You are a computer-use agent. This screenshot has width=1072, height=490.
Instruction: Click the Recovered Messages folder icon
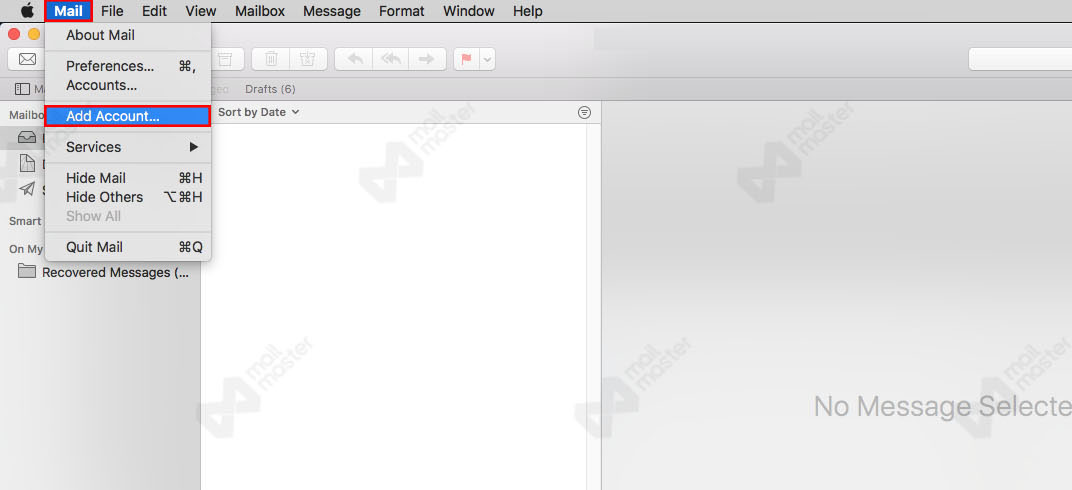(27, 271)
